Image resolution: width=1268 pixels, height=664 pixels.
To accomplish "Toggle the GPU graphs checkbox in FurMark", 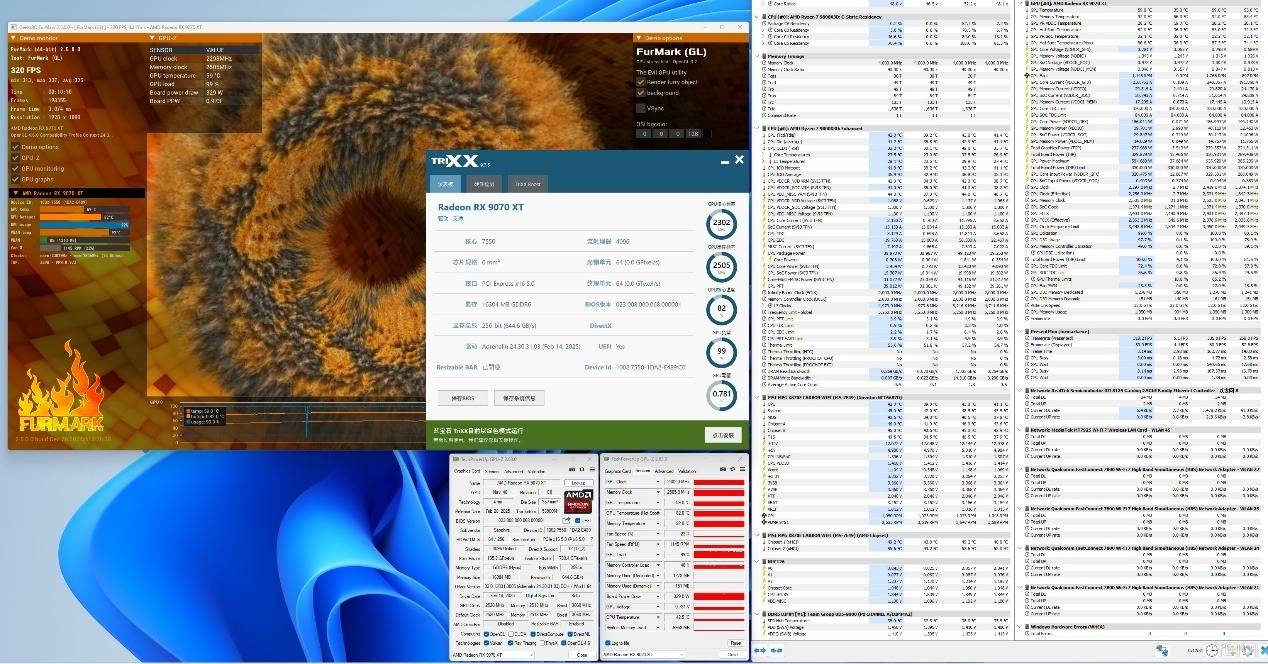I will point(15,179).
